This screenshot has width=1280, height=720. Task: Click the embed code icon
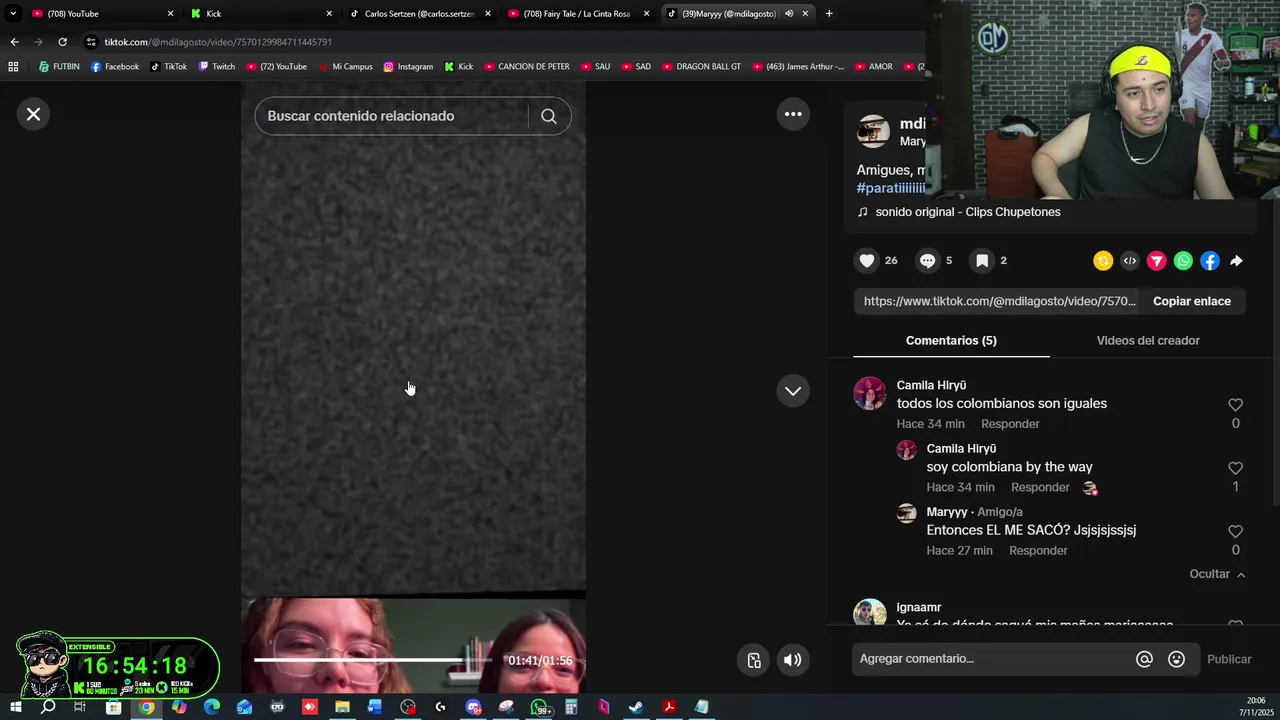(1130, 261)
